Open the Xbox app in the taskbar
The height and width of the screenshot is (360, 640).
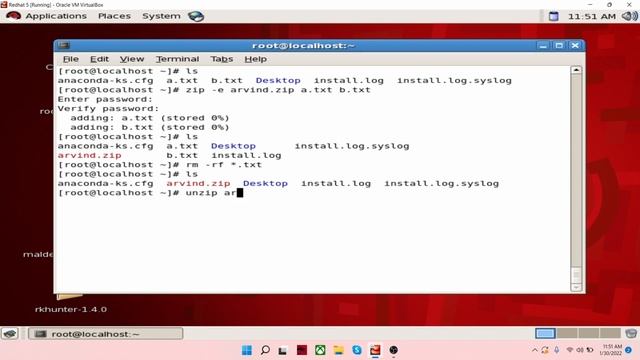pos(320,350)
